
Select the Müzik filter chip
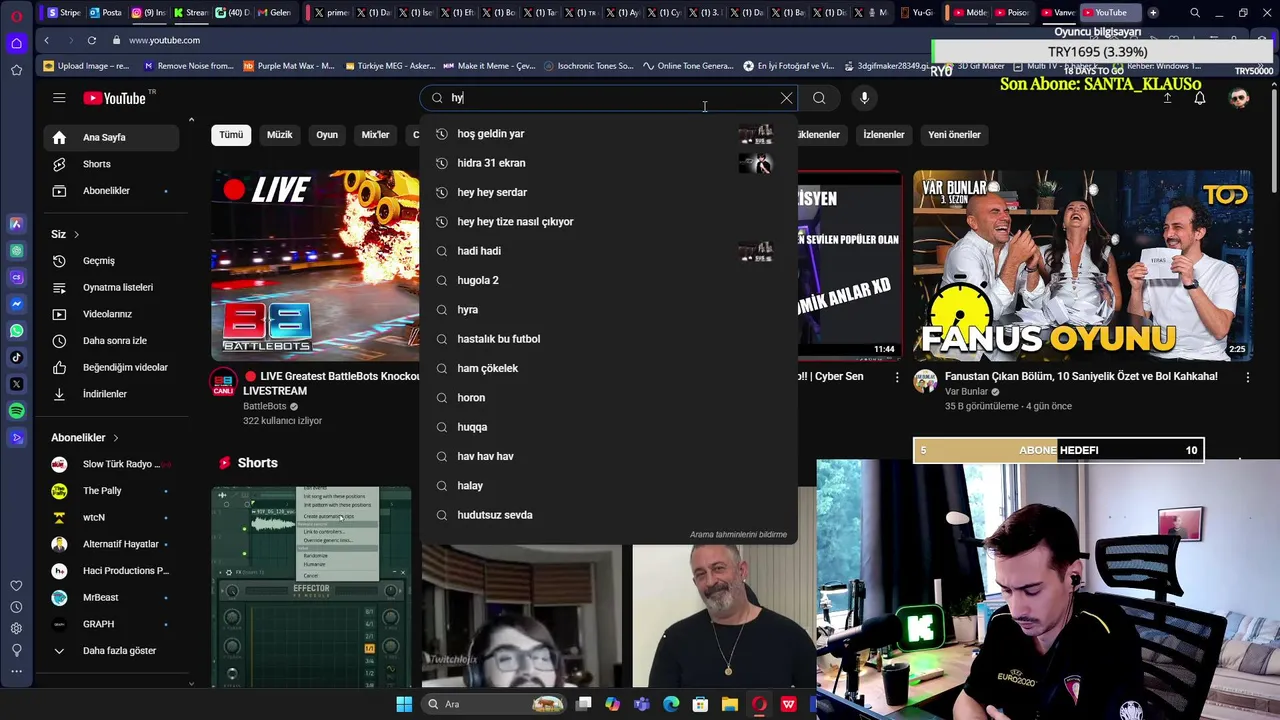pos(280,135)
